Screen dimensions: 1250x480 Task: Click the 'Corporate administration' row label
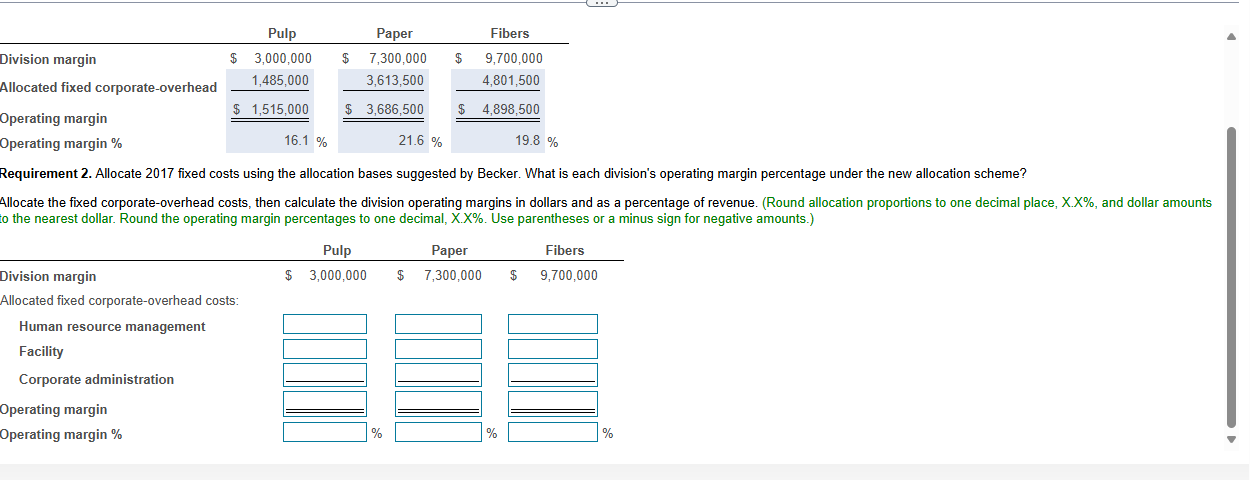tap(96, 379)
